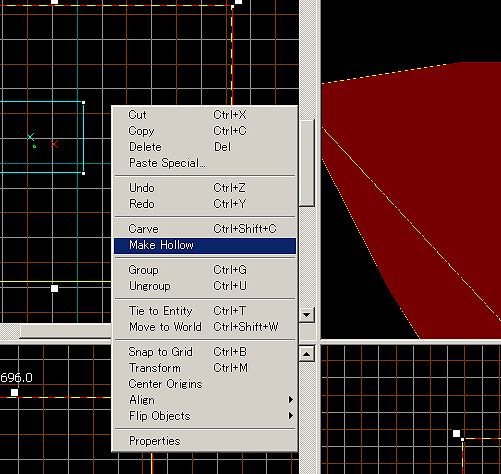Group the selected objects
This screenshot has width=501, height=474.
[205, 270]
